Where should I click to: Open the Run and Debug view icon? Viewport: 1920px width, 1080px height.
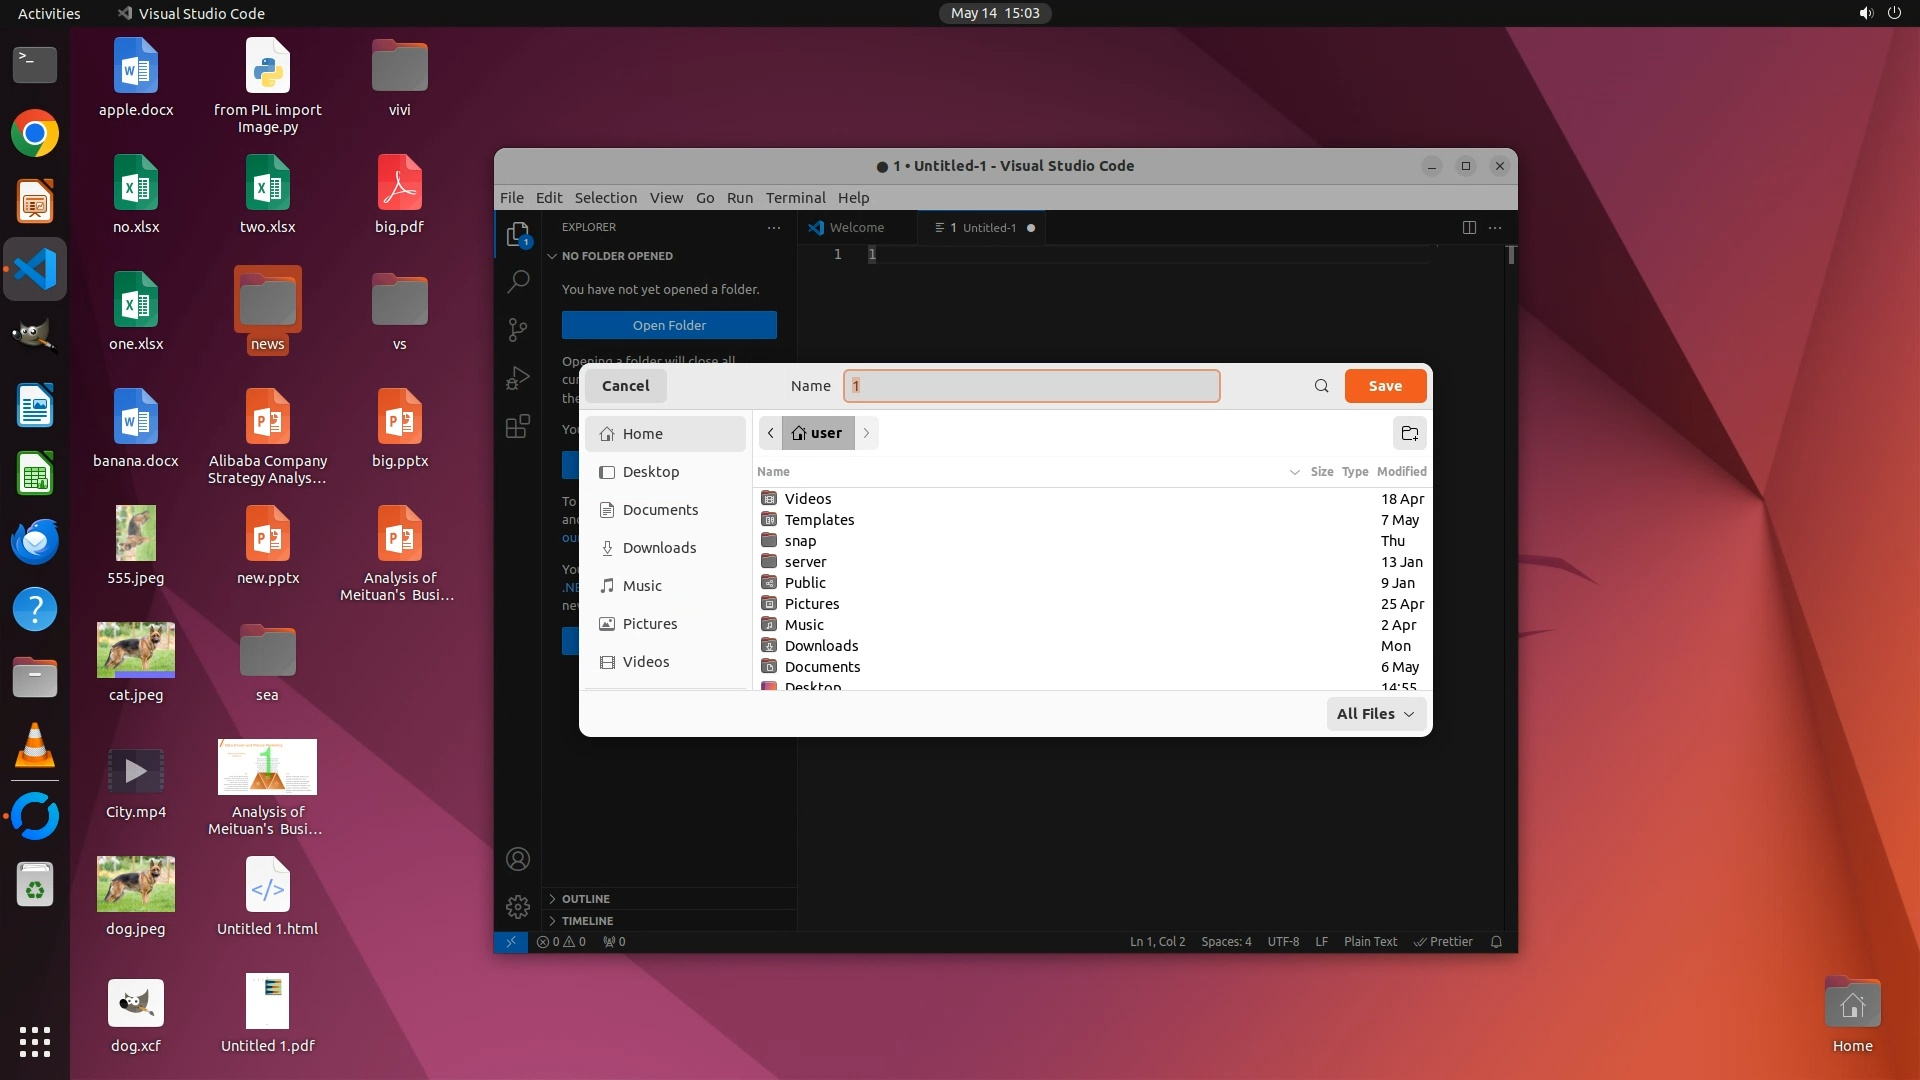tap(517, 378)
